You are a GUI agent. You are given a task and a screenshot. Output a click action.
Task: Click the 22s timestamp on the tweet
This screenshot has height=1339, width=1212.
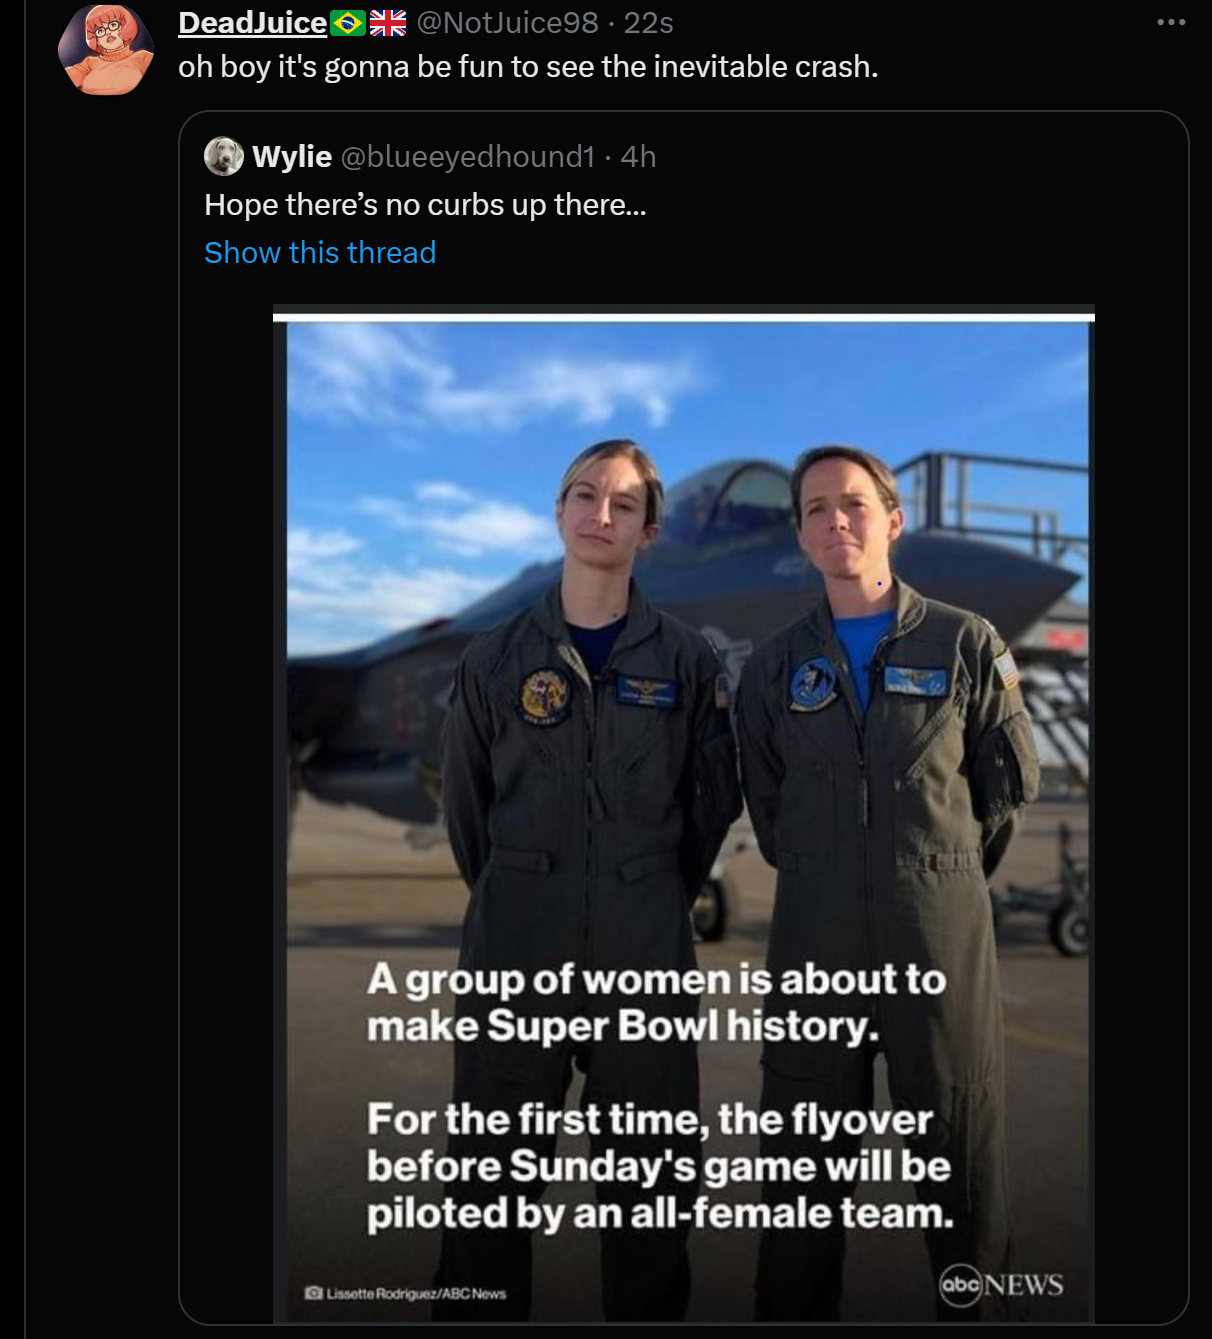(648, 23)
